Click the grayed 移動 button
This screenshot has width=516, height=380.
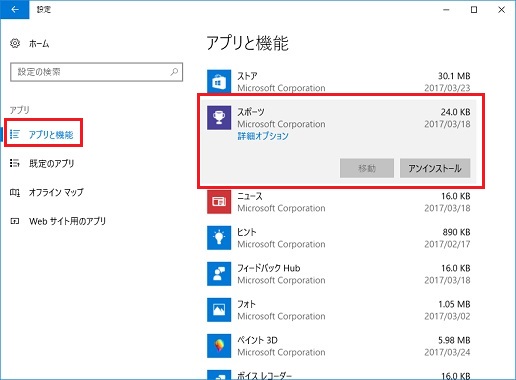pyautogui.click(x=367, y=168)
